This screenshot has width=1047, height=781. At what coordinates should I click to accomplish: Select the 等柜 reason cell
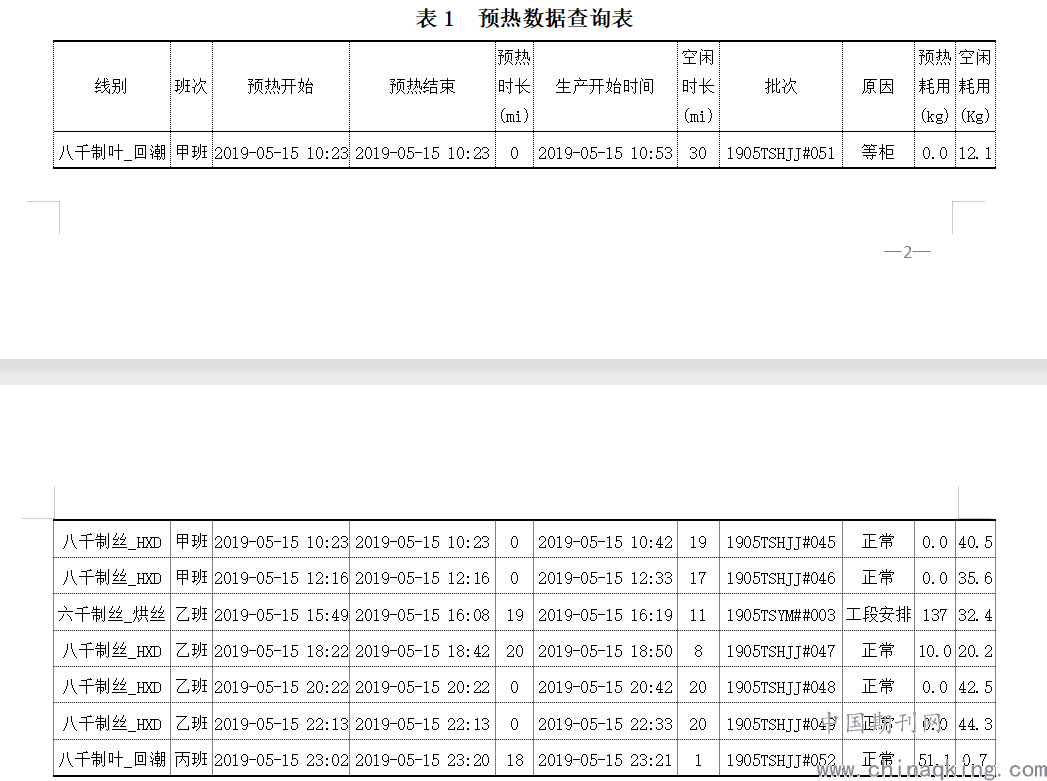[x=877, y=153]
